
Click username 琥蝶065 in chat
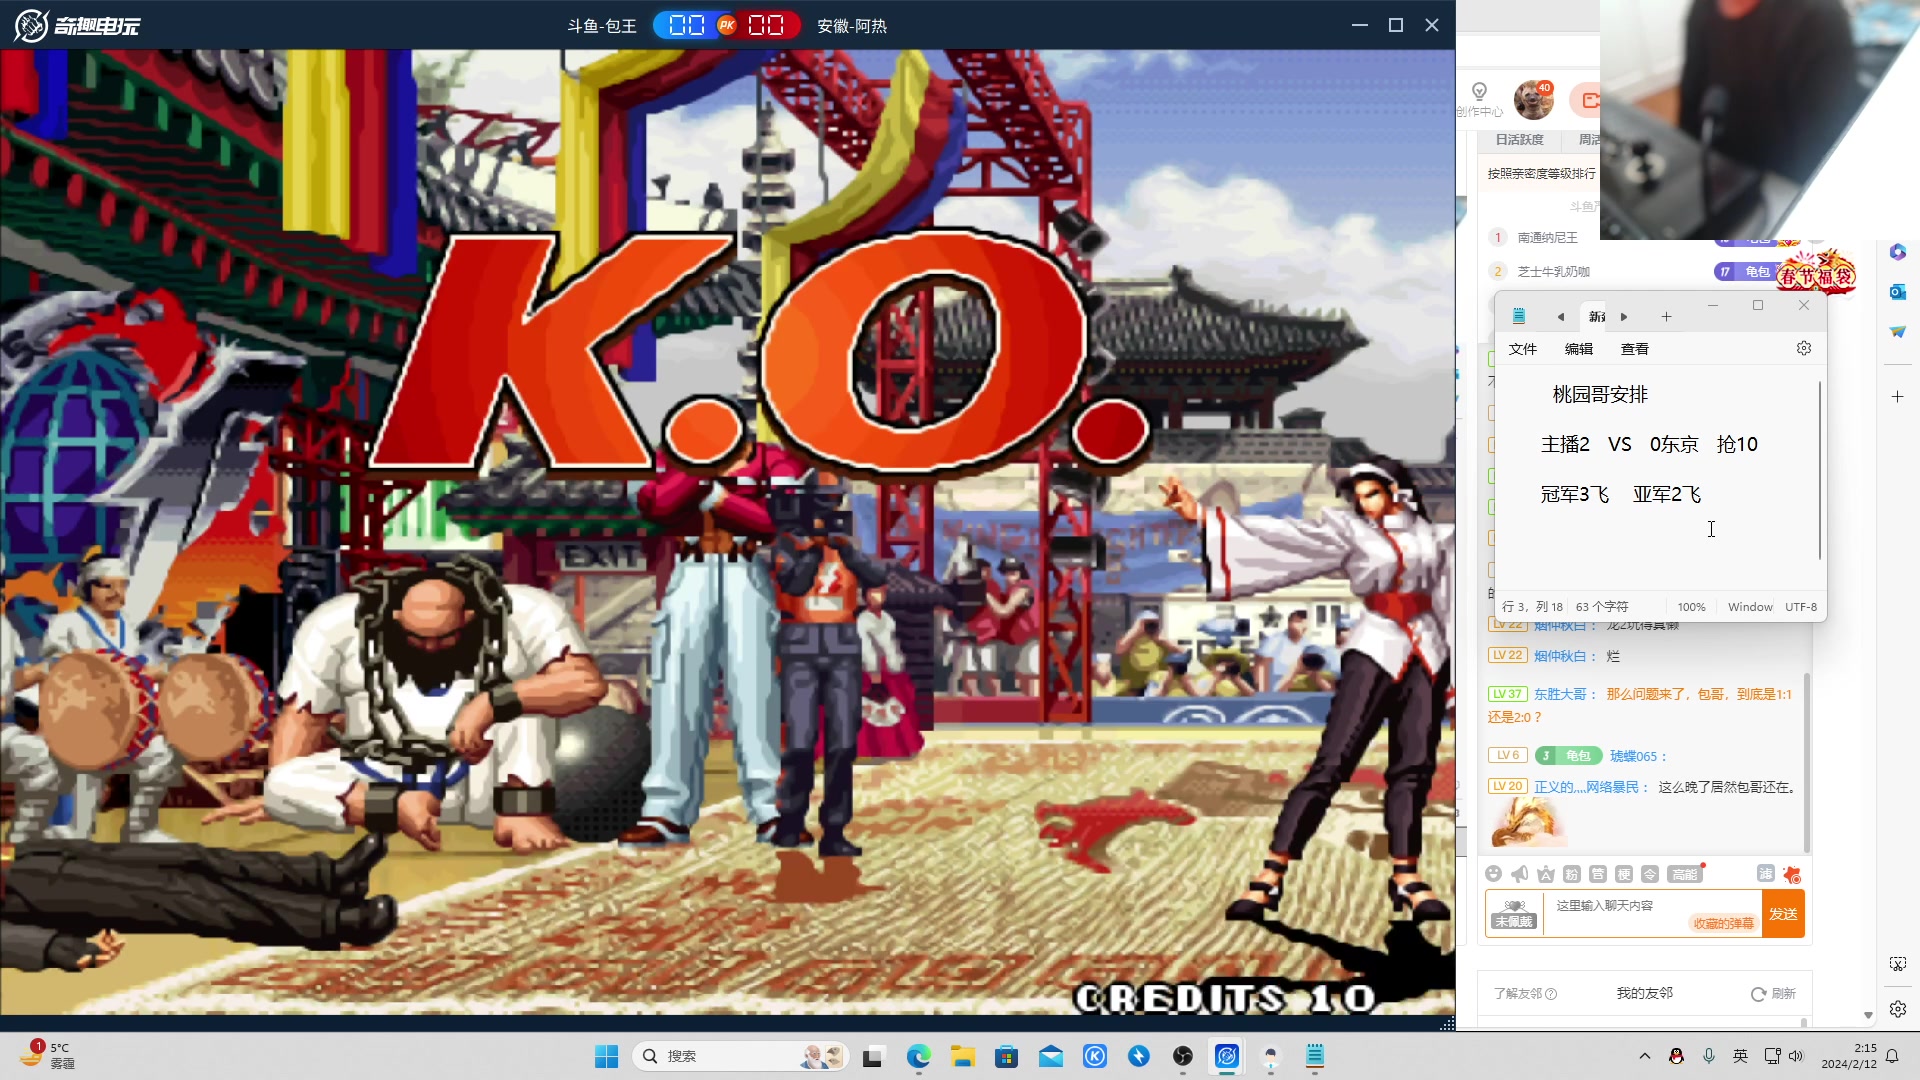pos(1633,756)
